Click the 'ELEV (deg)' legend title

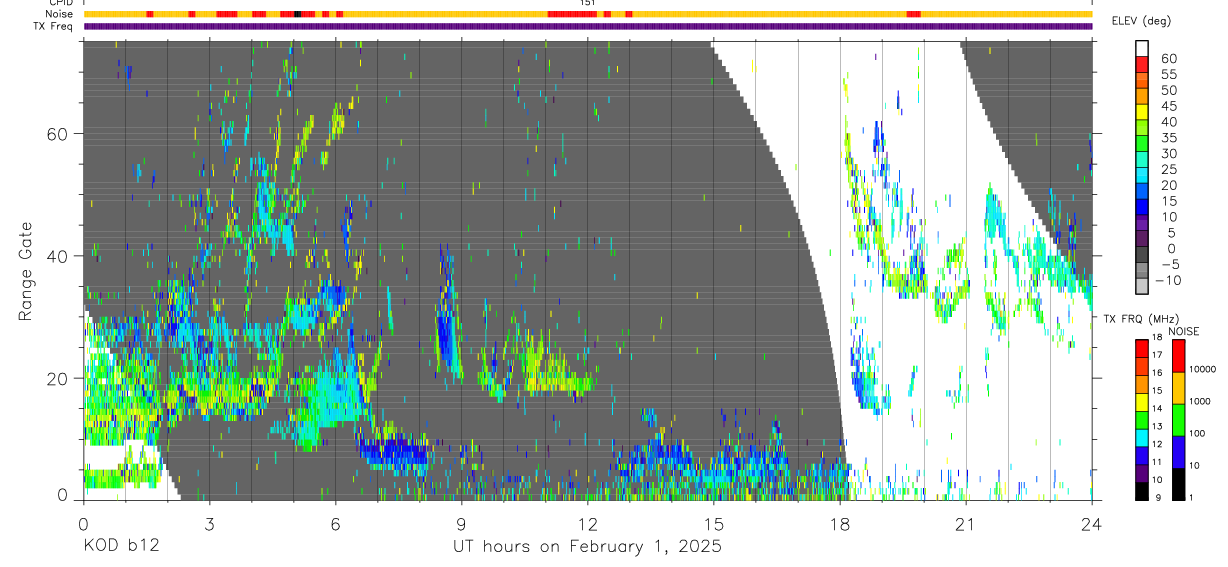tap(1142, 21)
